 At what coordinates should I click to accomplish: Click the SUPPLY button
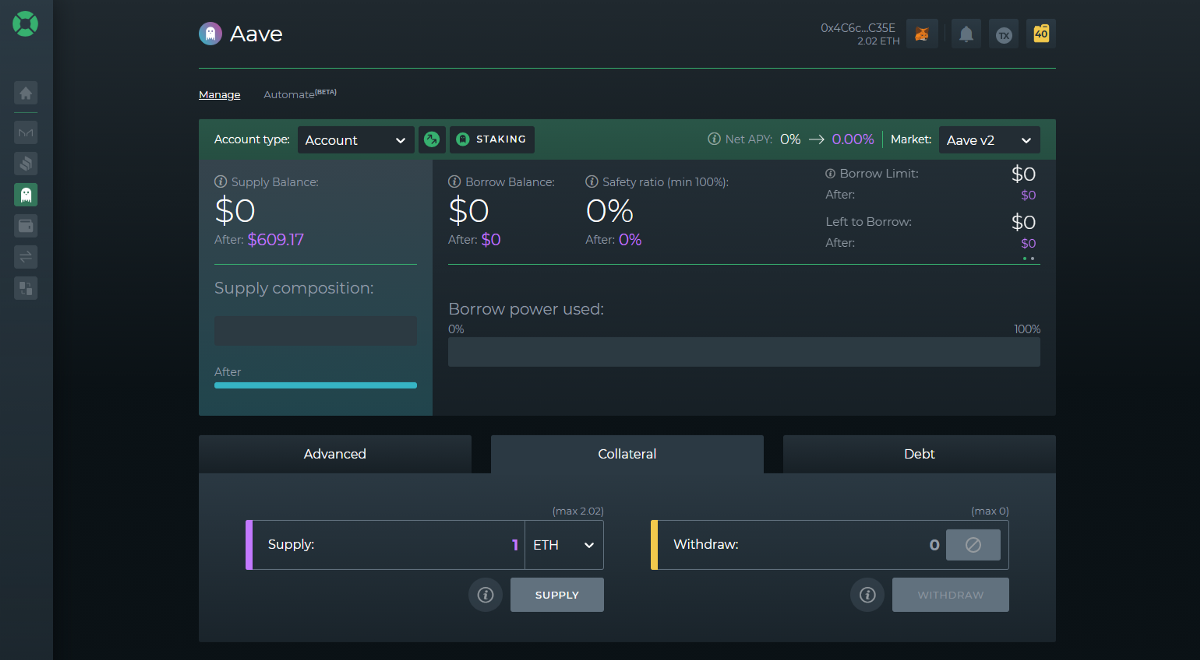(x=557, y=595)
